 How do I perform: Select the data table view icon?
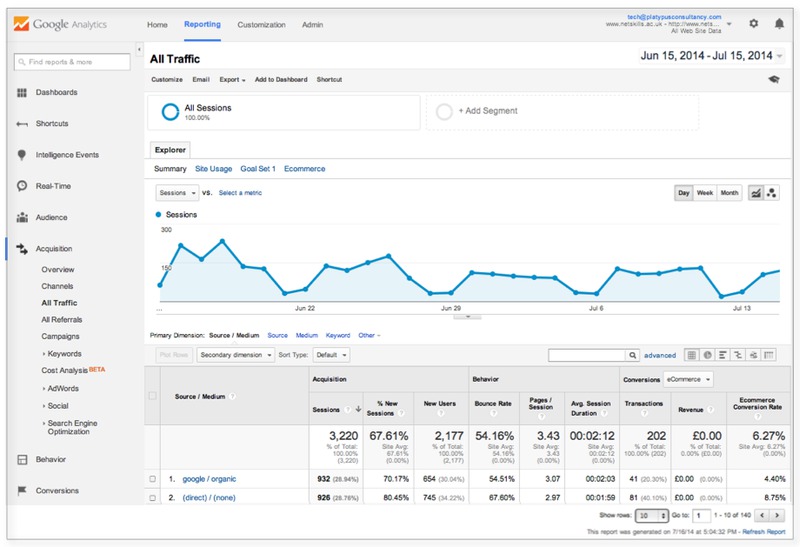pyautogui.click(x=691, y=355)
